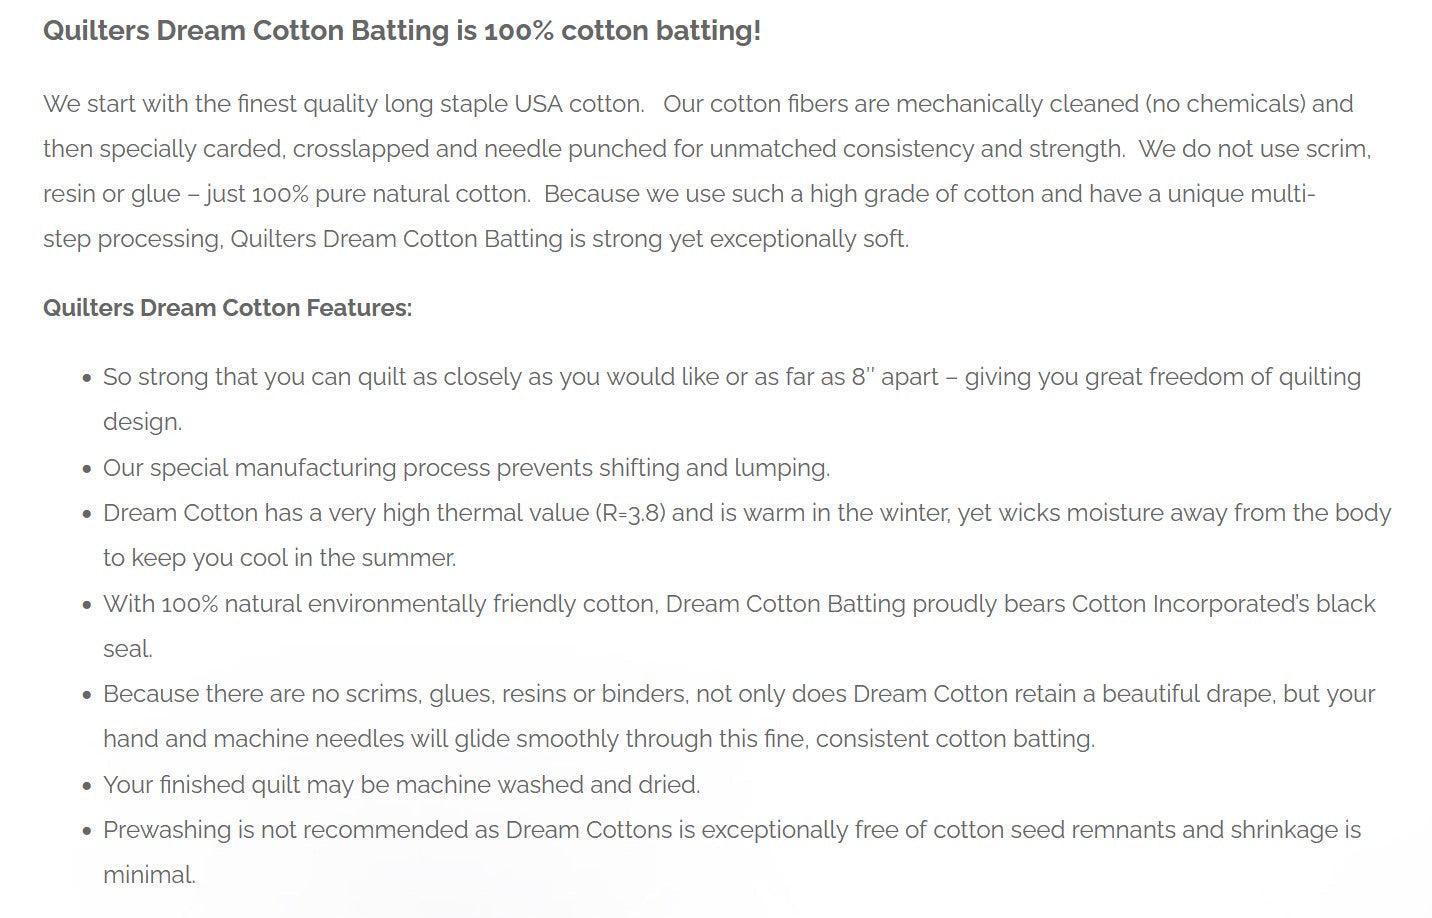1432x918 pixels.
Task: Click the "(R=3.8)" thermal value text
Action: click(x=631, y=514)
